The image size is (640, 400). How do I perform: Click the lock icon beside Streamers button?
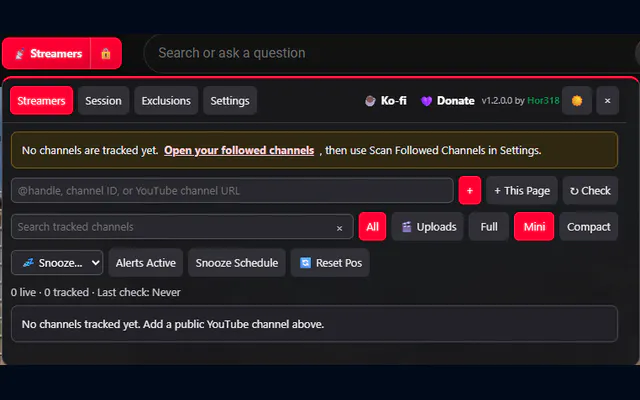106,53
